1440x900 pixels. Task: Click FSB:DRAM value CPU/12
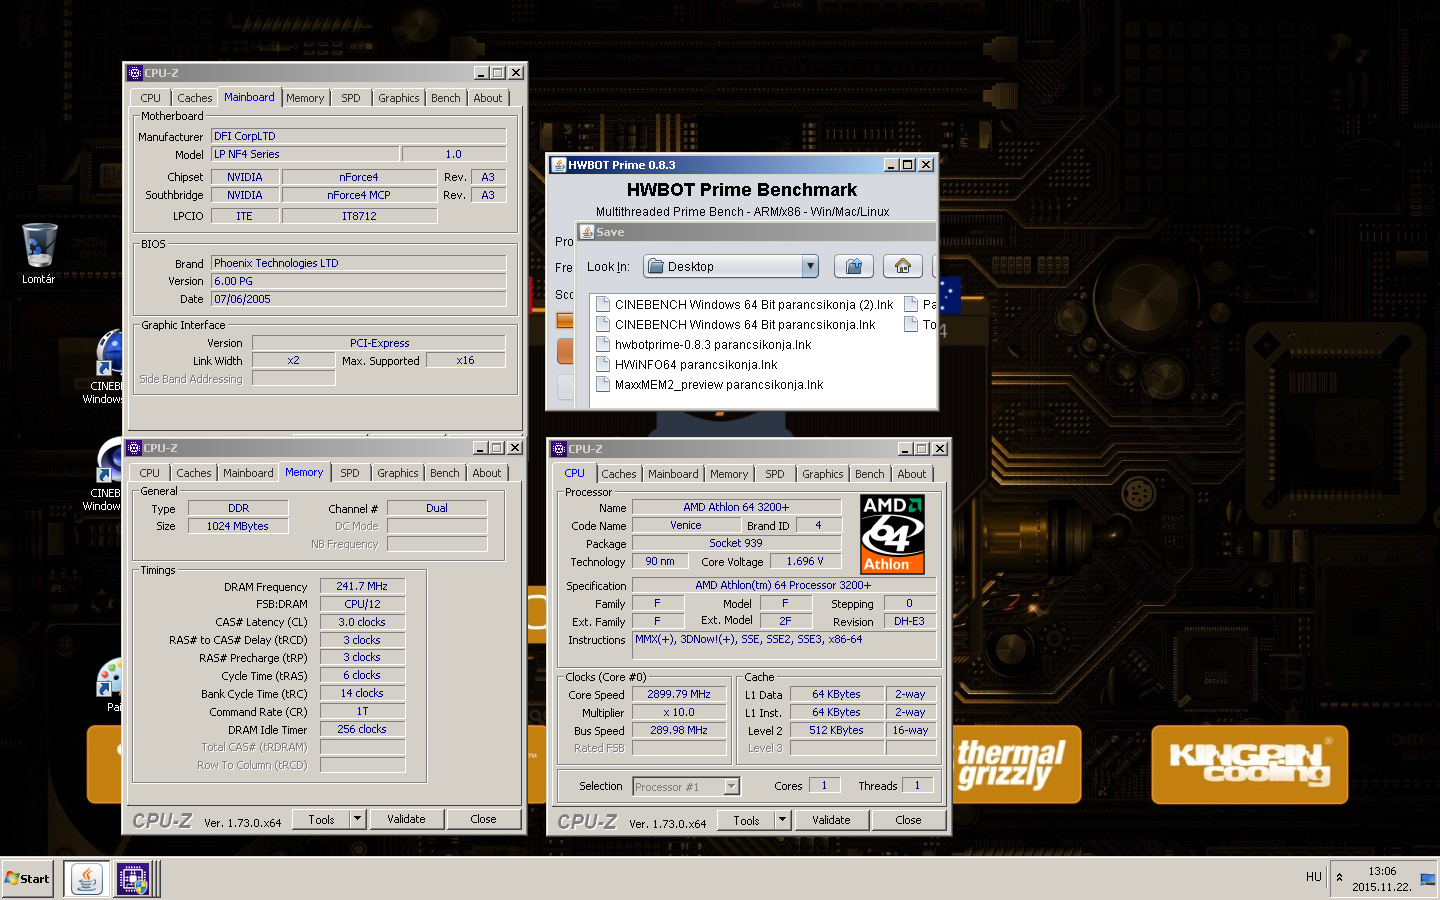pos(362,604)
